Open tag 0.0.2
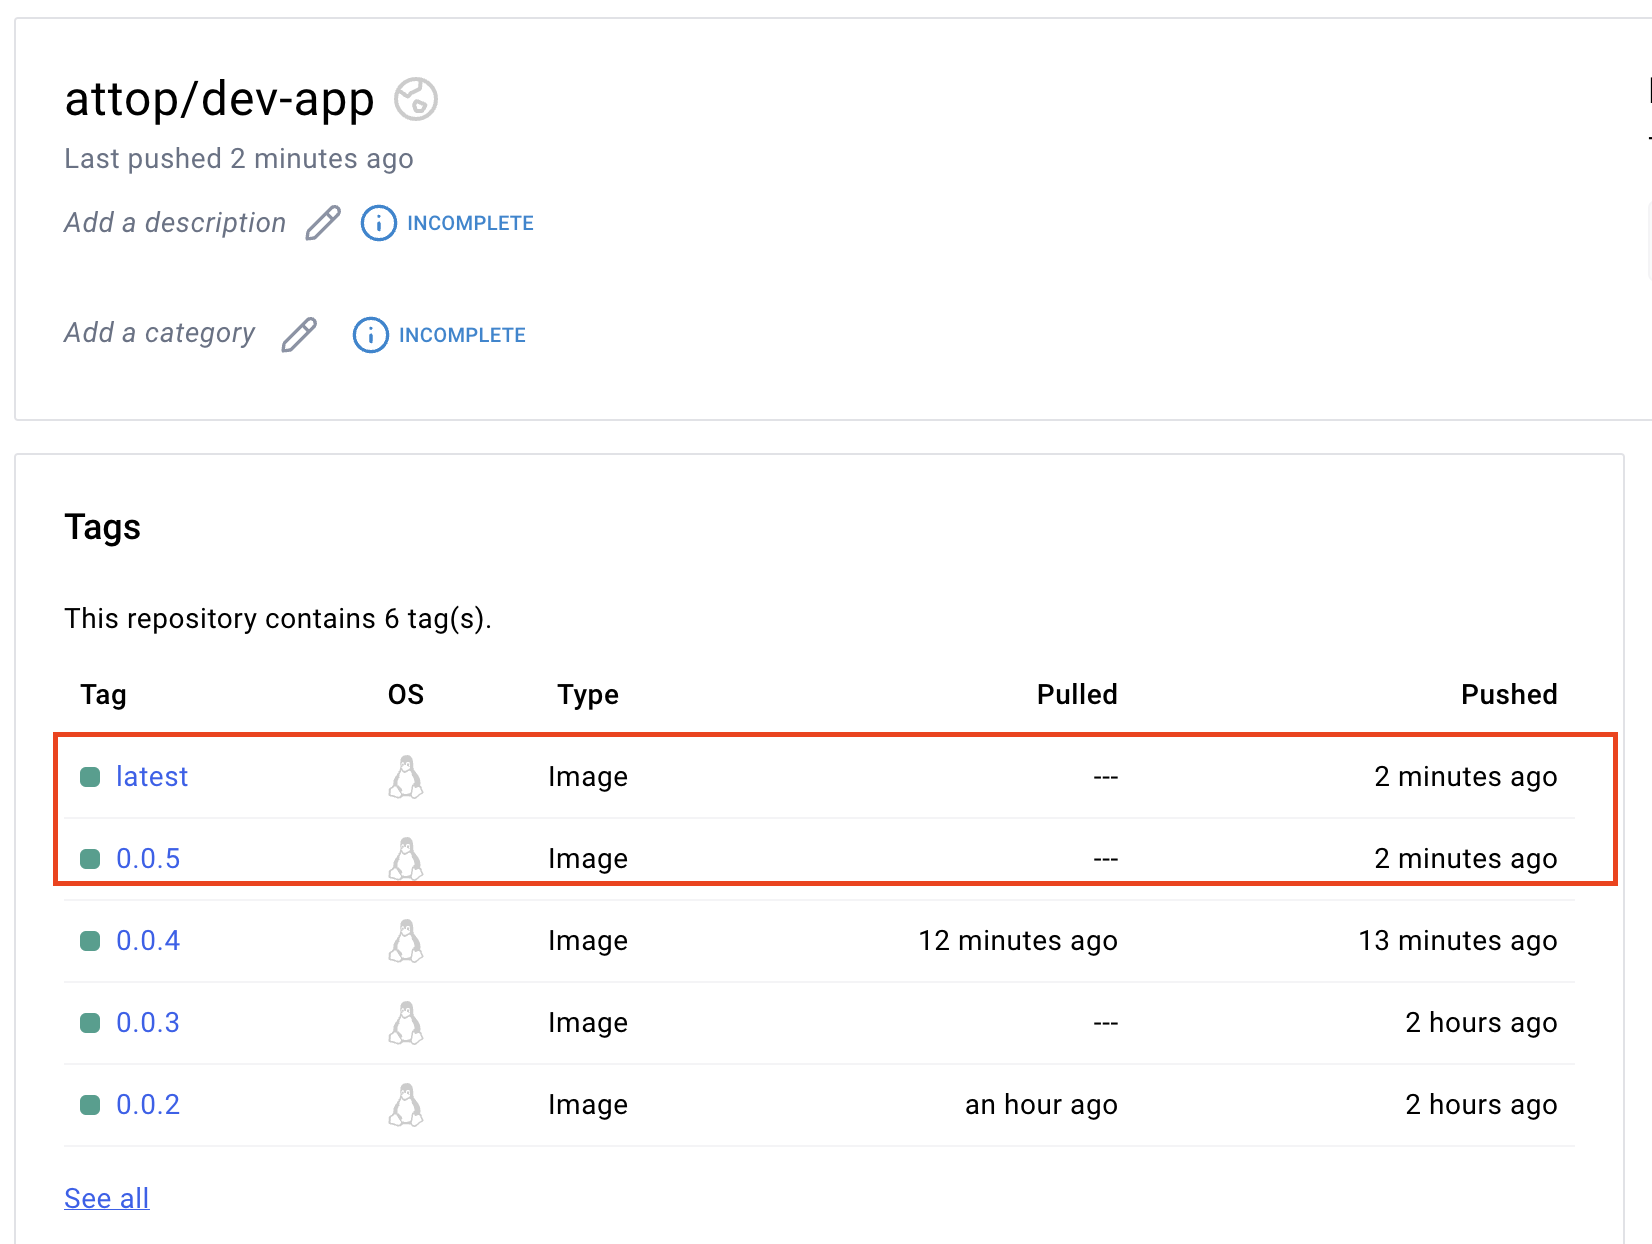 [x=148, y=1105]
